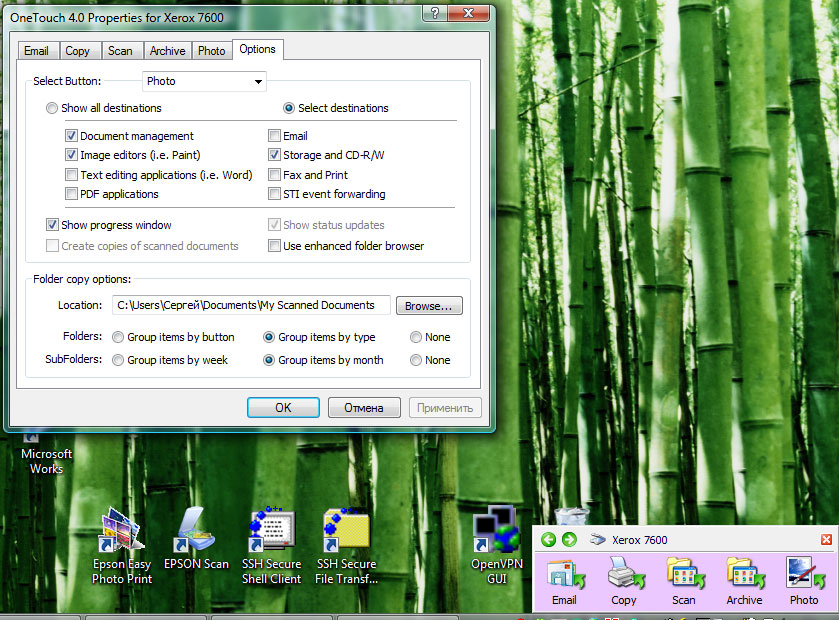Select the Microsoft Works desktop shortcut
Image resolution: width=839 pixels, height=620 pixels.
tap(46, 454)
